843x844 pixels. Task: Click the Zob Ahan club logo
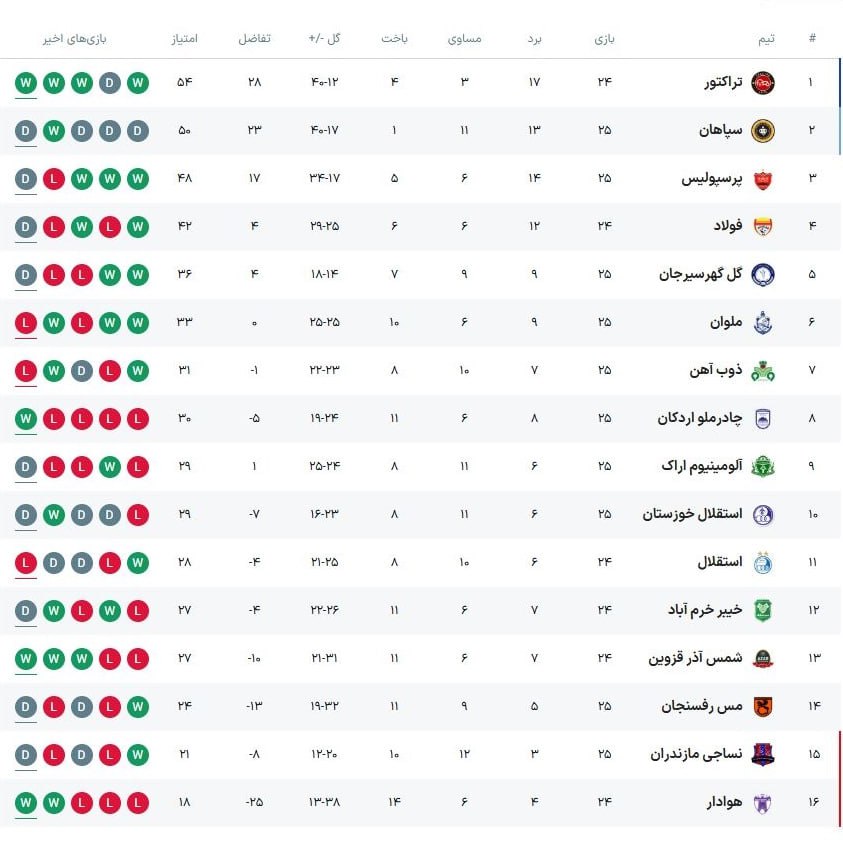[x=762, y=370]
